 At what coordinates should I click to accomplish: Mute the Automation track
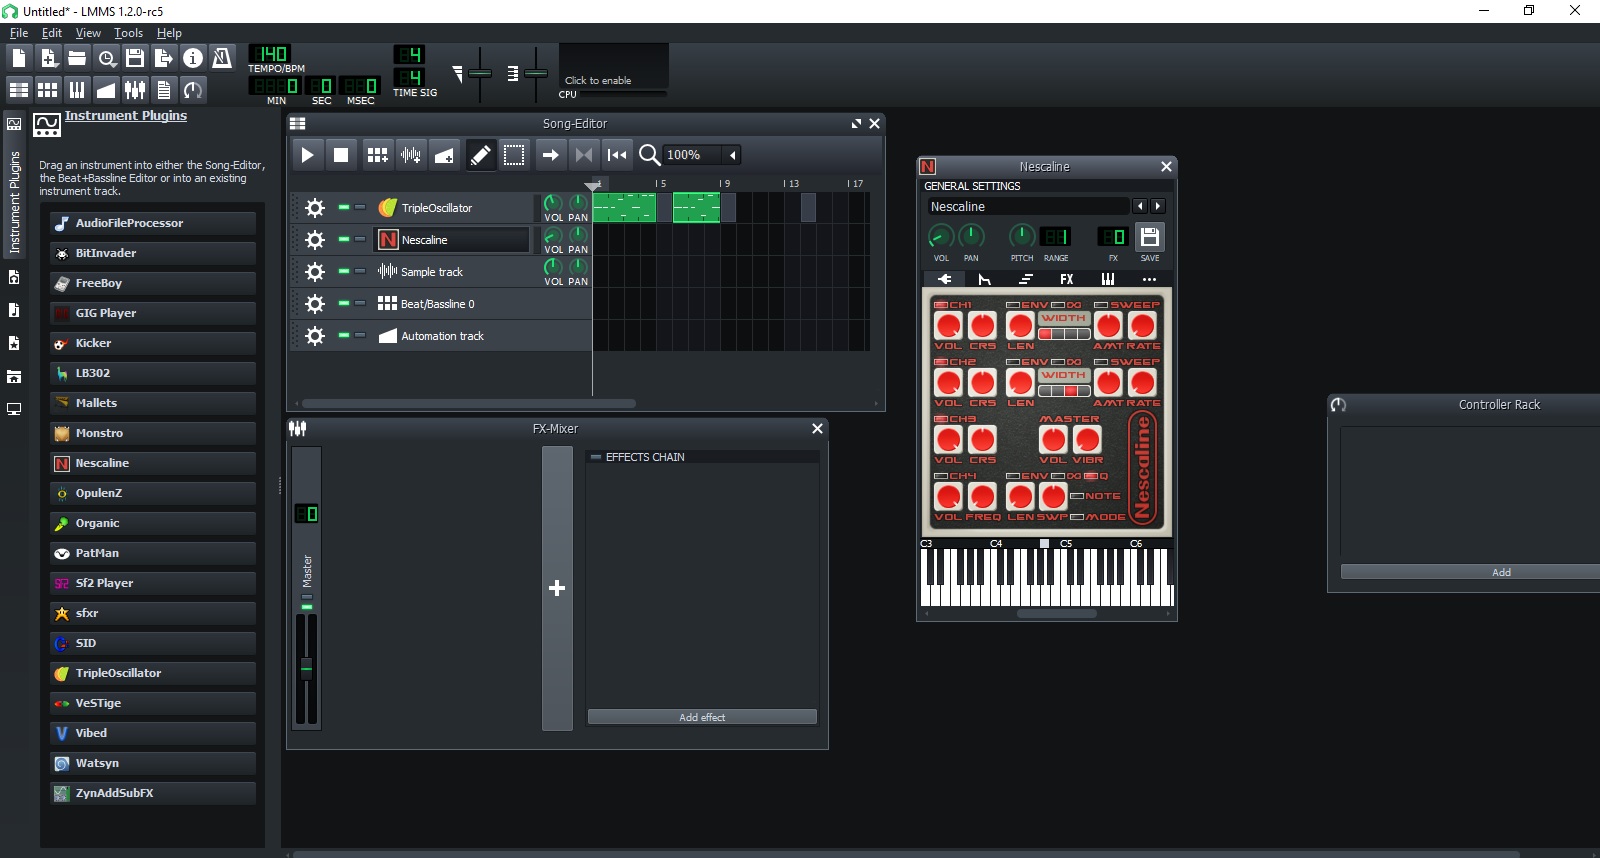(344, 335)
